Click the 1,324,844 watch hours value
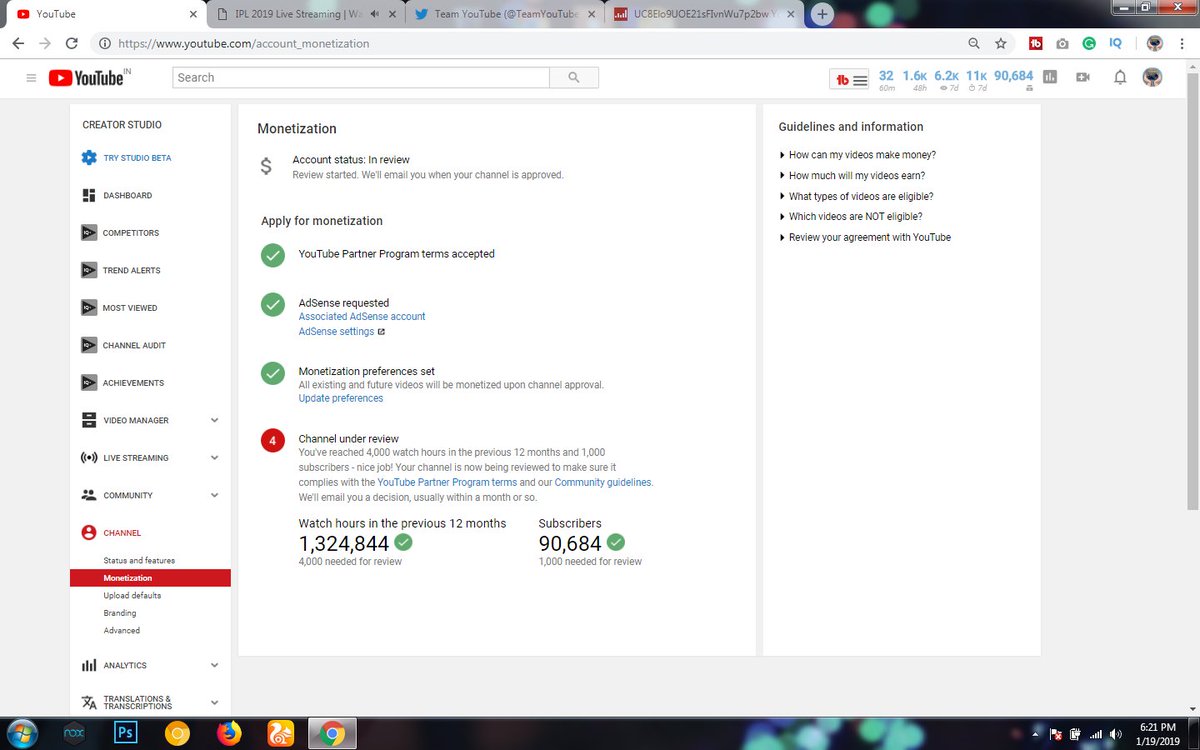The image size is (1200, 750). (x=344, y=543)
